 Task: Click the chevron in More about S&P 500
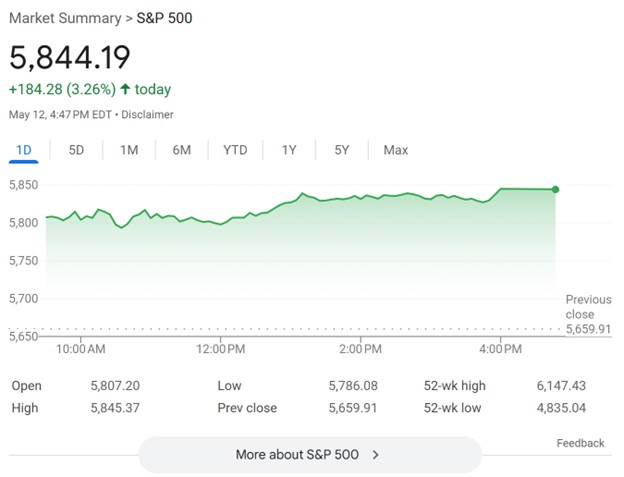(376, 454)
